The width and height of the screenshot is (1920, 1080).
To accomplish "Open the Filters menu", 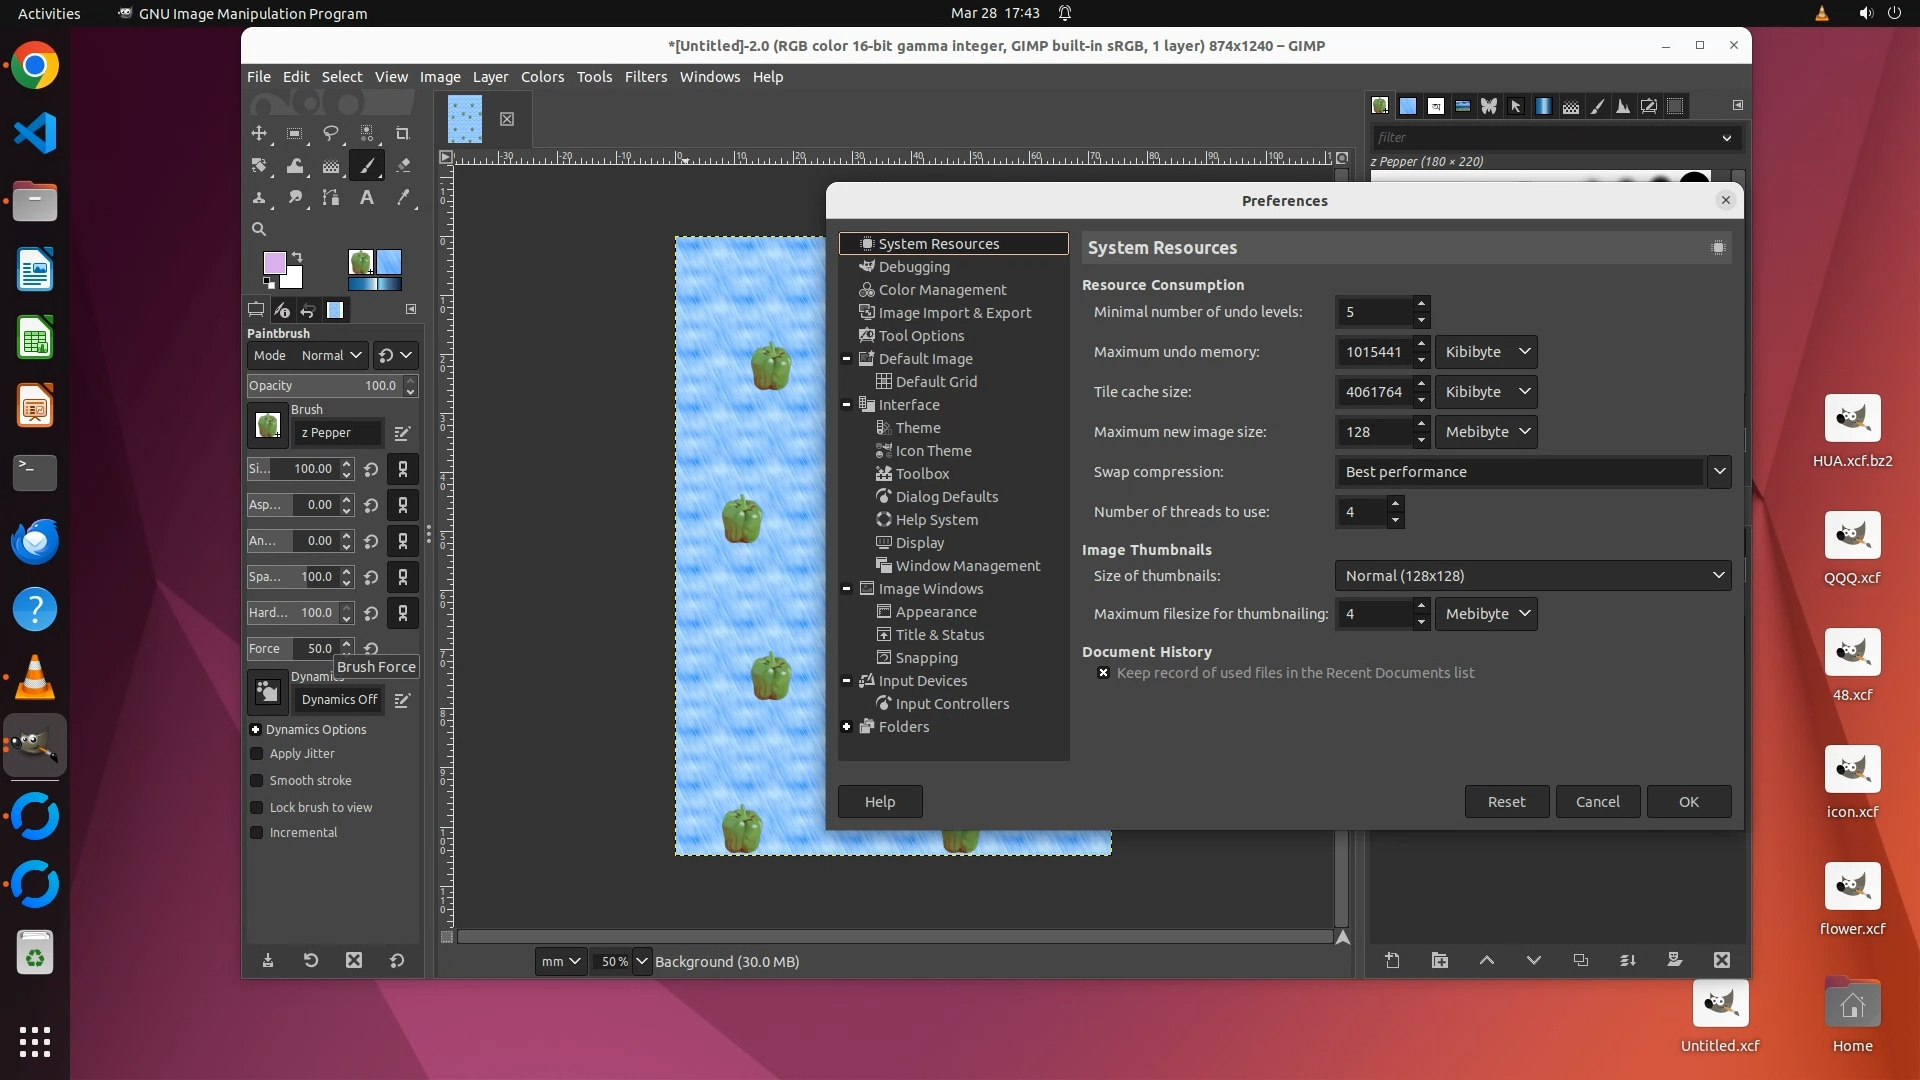I will (x=645, y=77).
